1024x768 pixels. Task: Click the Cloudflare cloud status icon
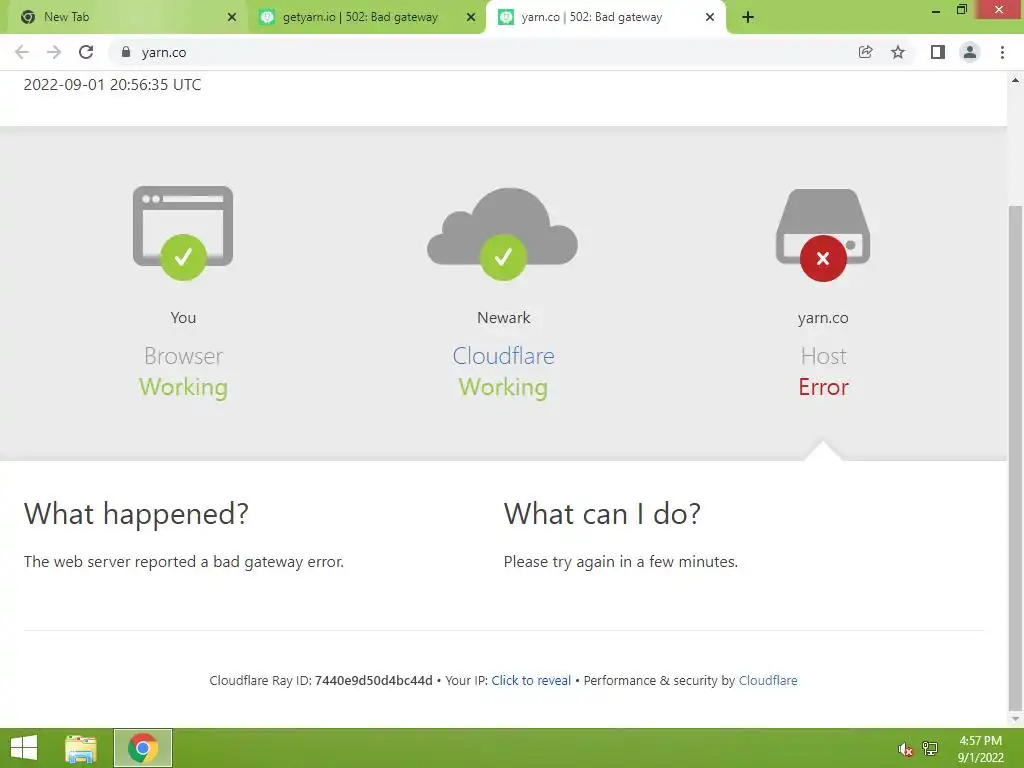[x=502, y=234]
